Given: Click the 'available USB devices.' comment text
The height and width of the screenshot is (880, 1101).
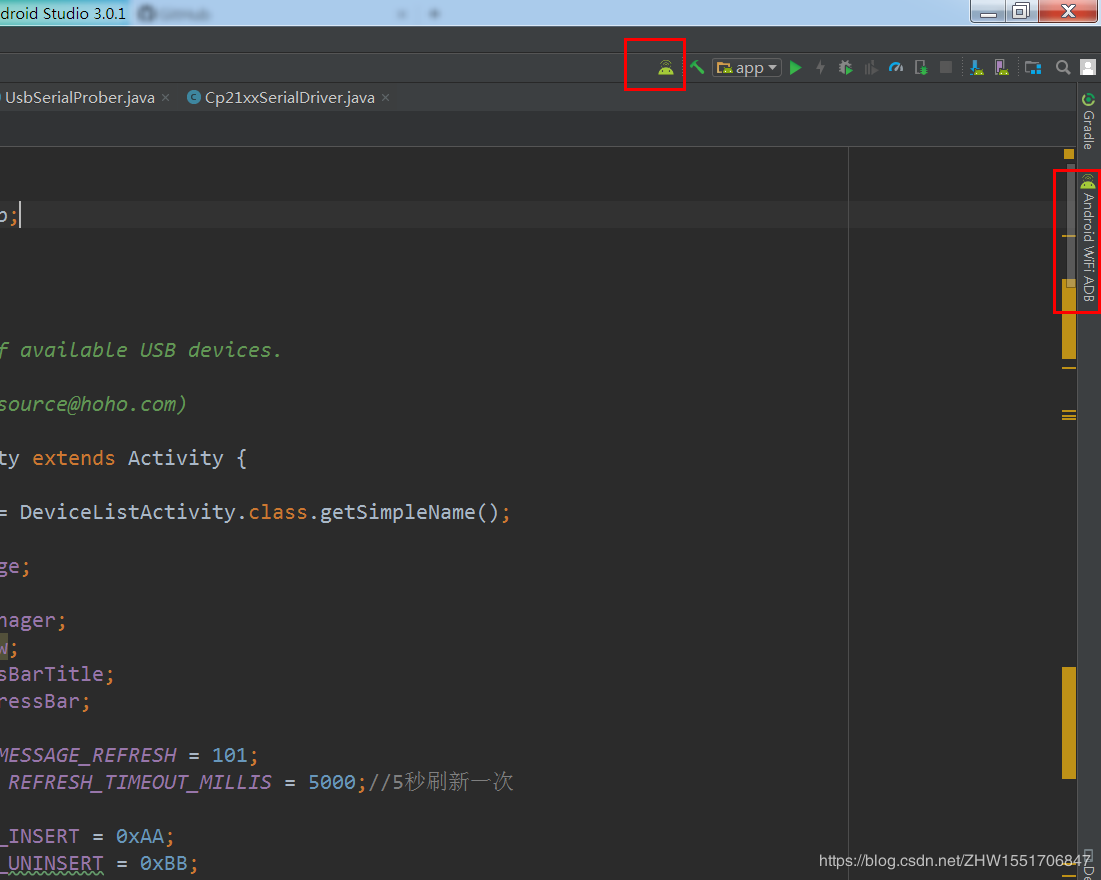Looking at the screenshot, I should (x=150, y=350).
